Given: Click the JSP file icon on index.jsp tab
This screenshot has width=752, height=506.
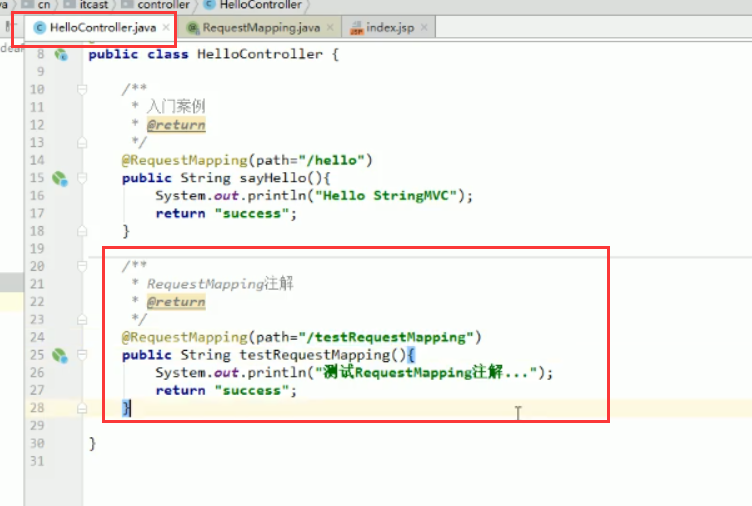Looking at the screenshot, I should (356, 28).
